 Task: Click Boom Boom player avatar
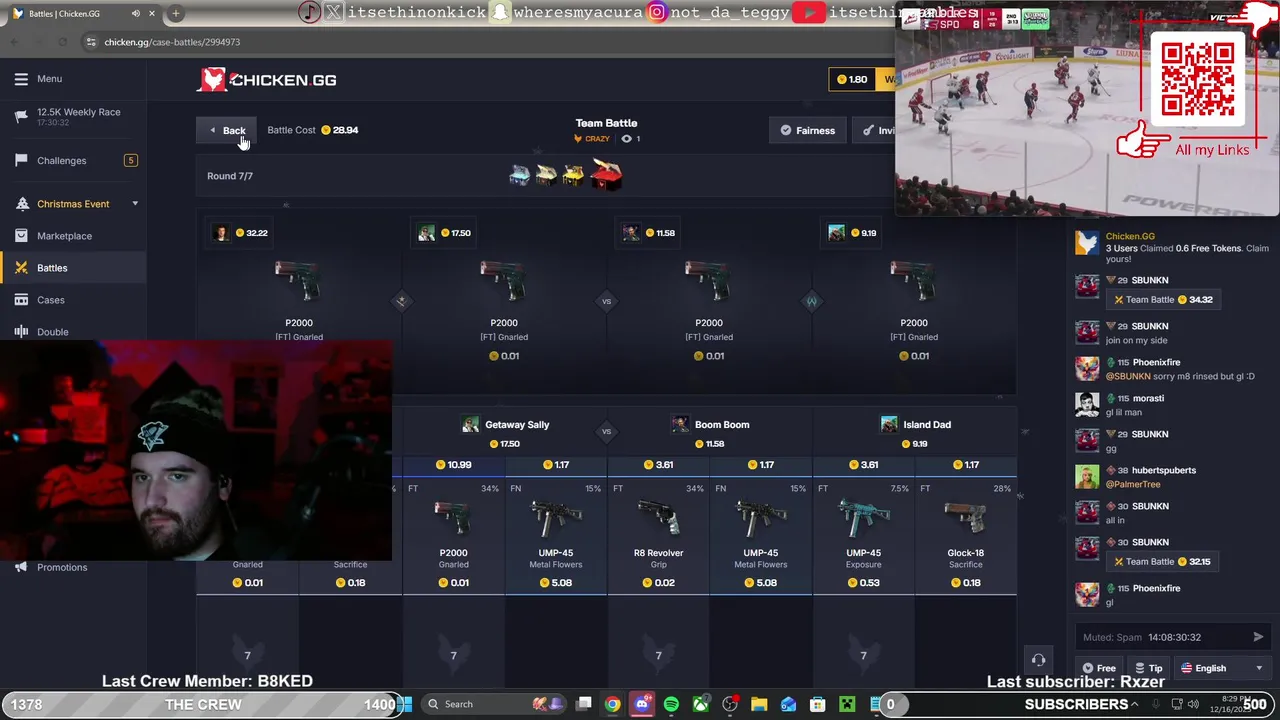coord(680,425)
